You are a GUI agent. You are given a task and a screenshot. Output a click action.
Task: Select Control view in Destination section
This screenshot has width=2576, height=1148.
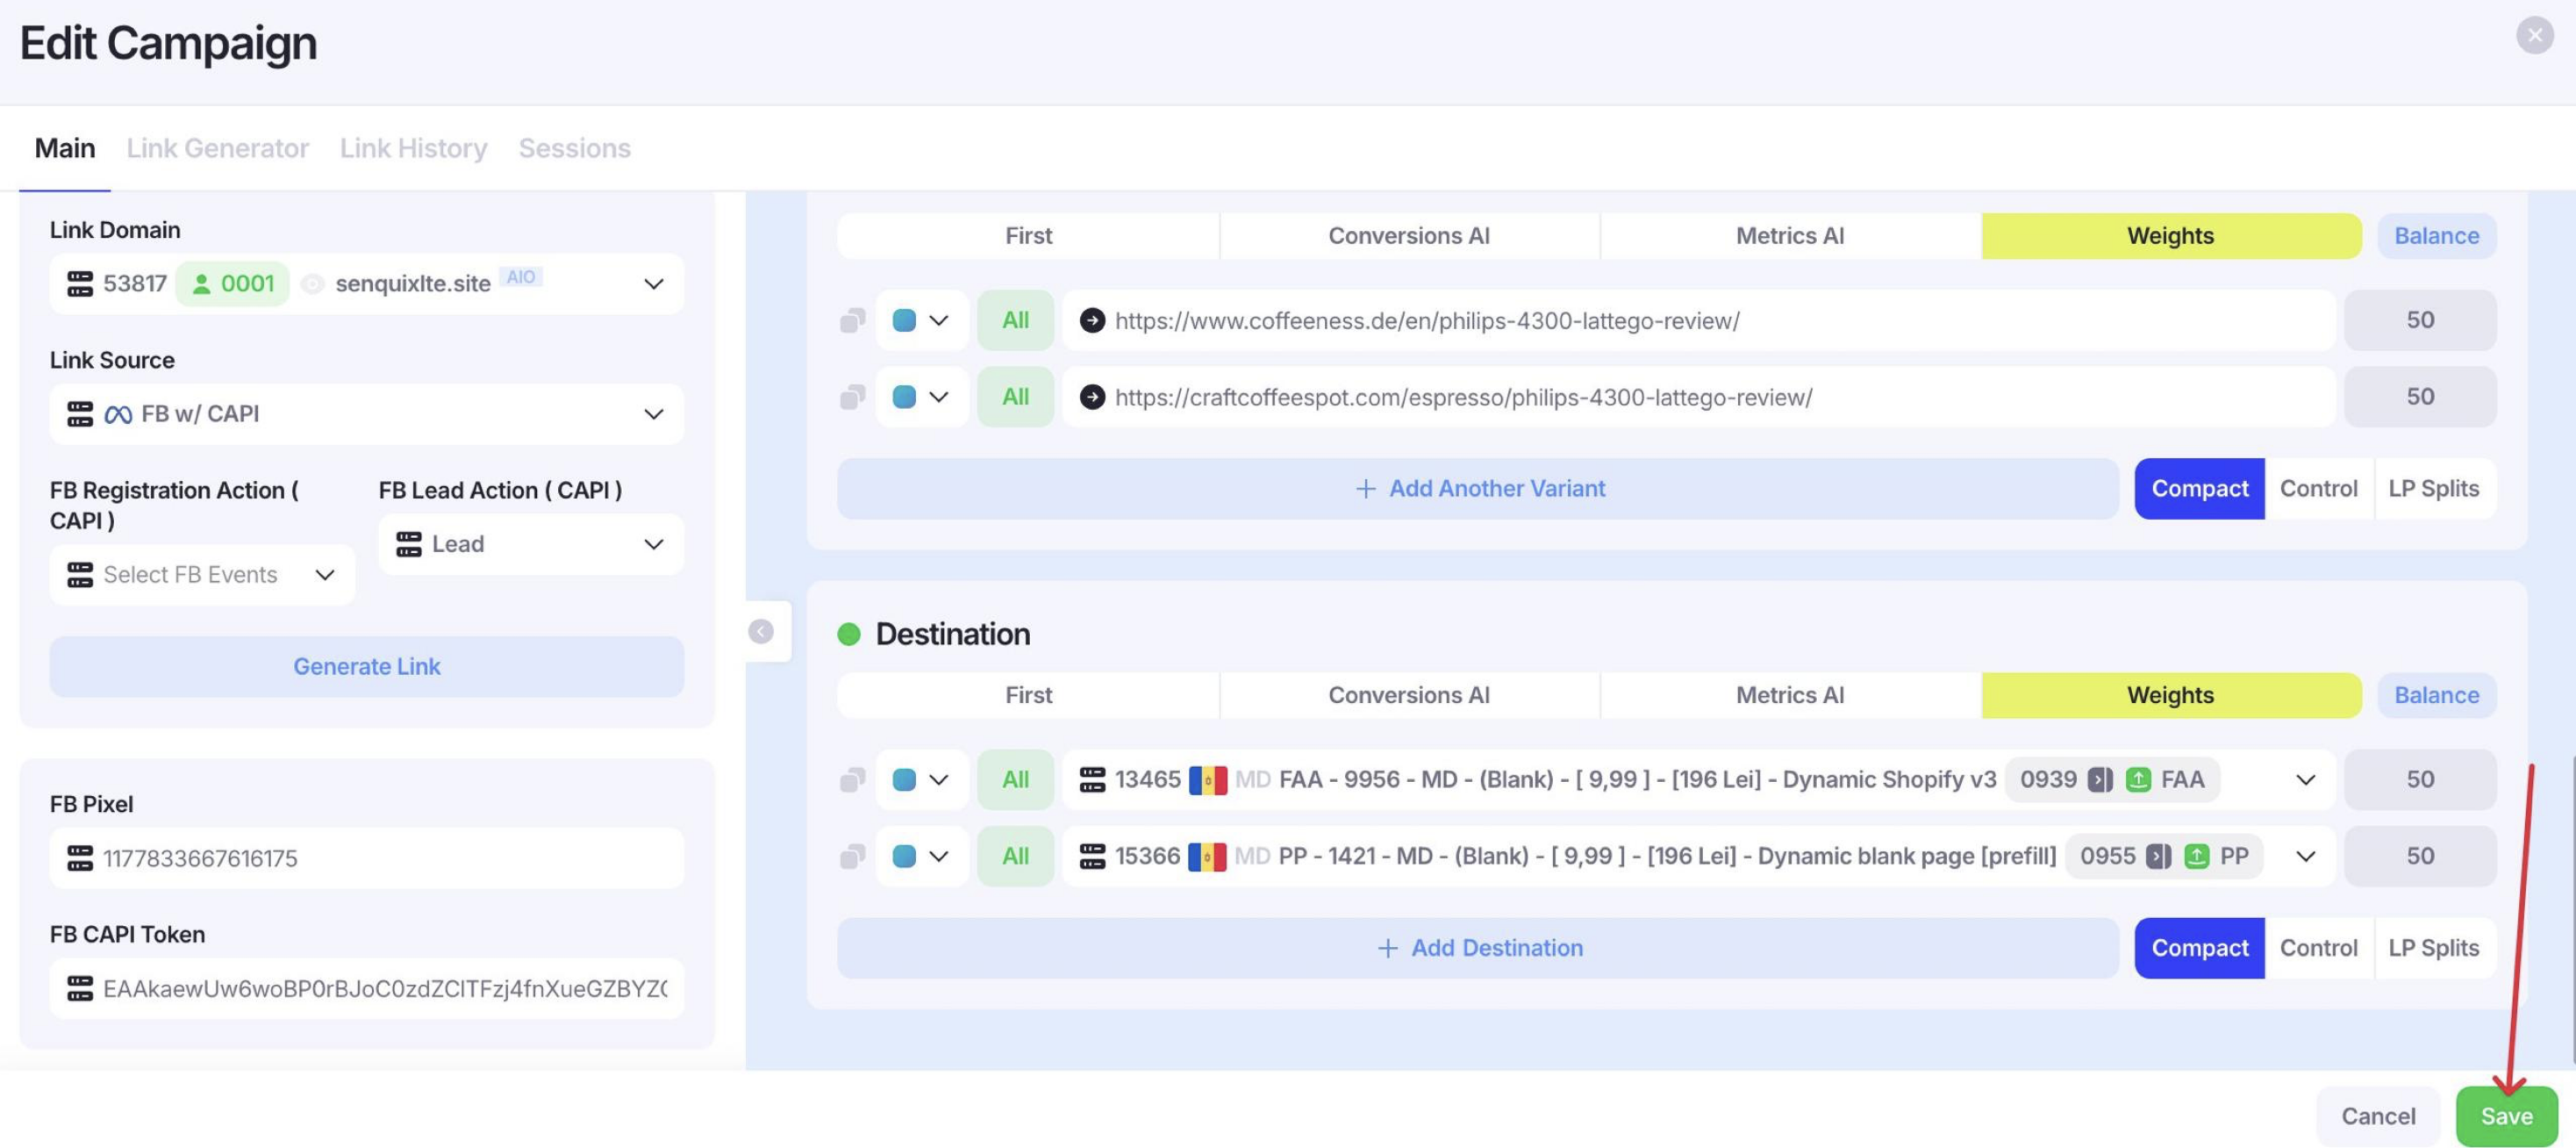point(2318,949)
